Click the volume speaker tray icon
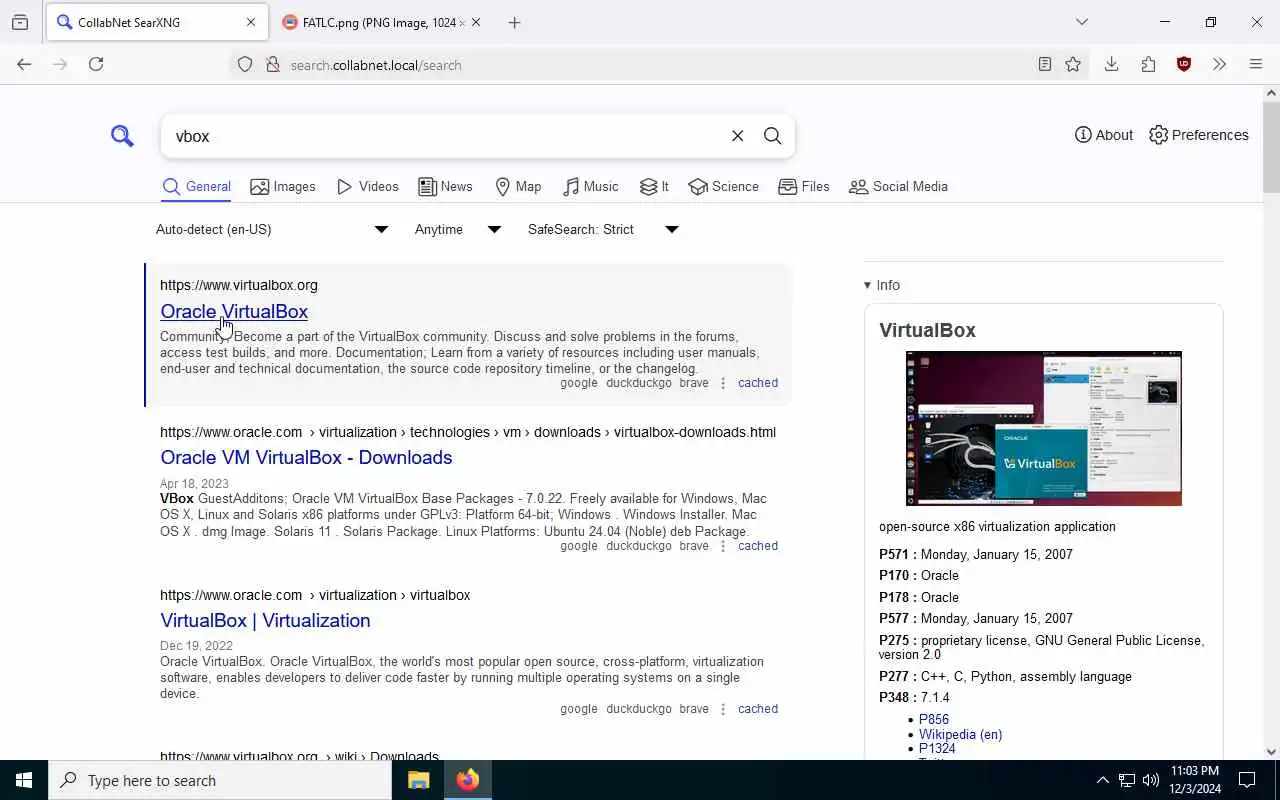 coord(1151,780)
